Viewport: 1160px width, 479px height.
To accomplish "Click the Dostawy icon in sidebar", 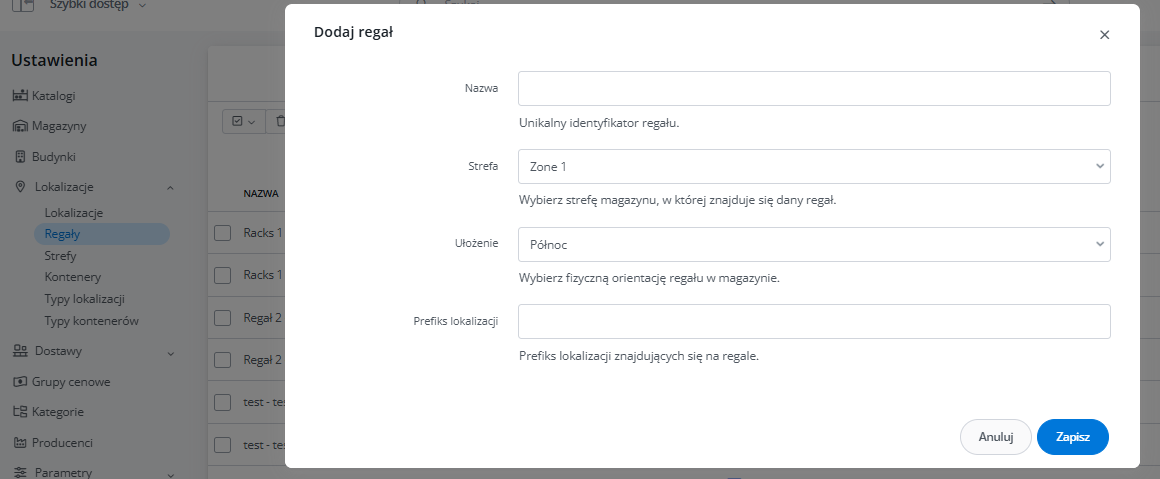I will (x=20, y=351).
